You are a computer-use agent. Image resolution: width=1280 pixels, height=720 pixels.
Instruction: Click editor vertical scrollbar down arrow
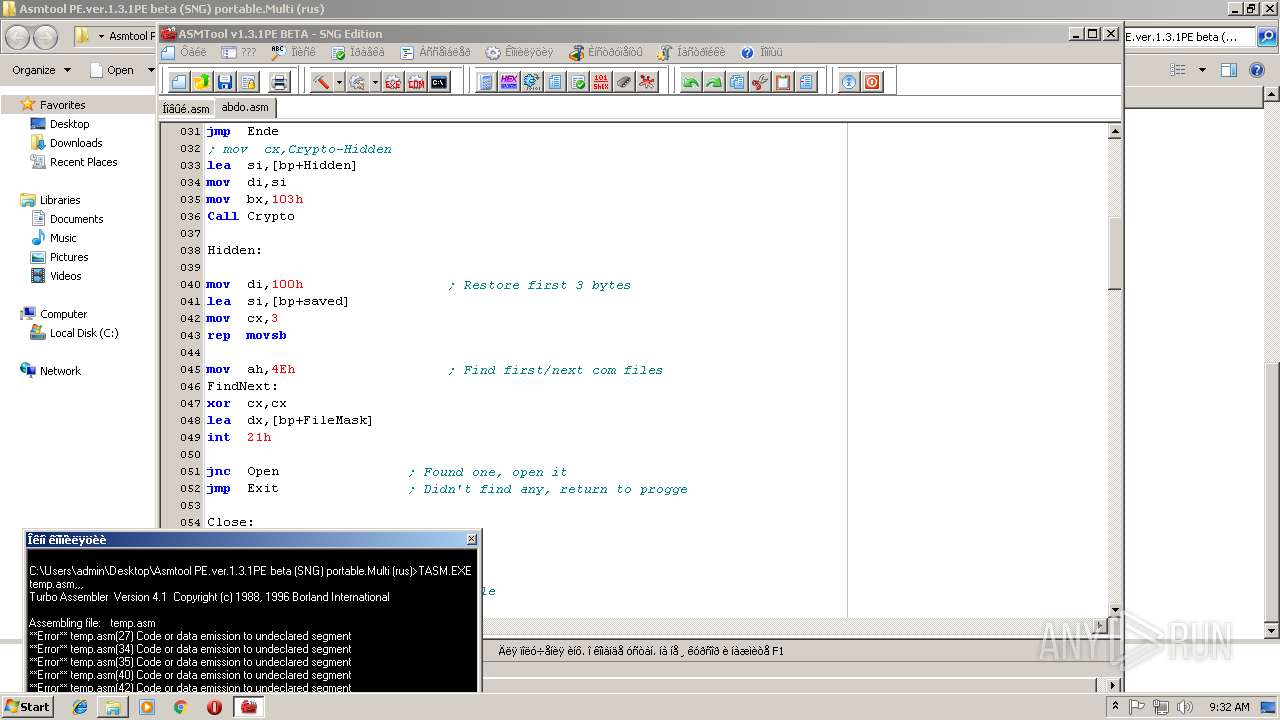pos(1114,610)
